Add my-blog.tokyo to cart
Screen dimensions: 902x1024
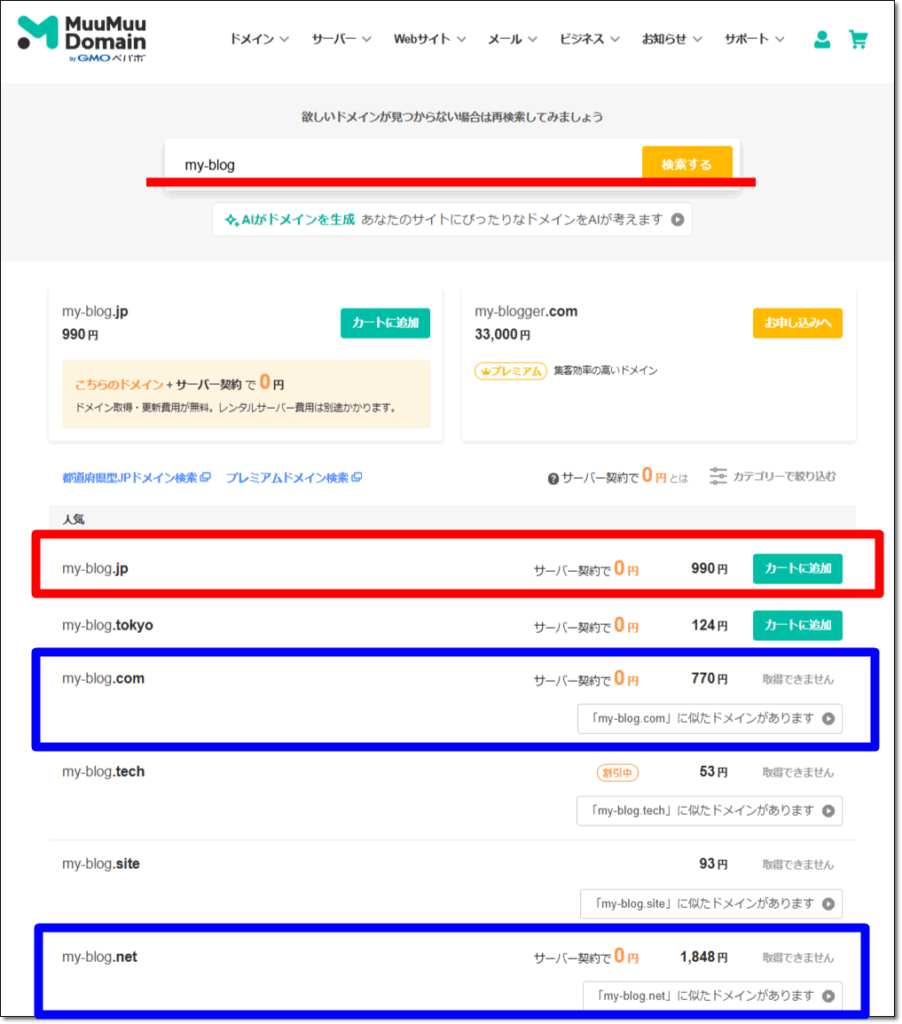[797, 625]
